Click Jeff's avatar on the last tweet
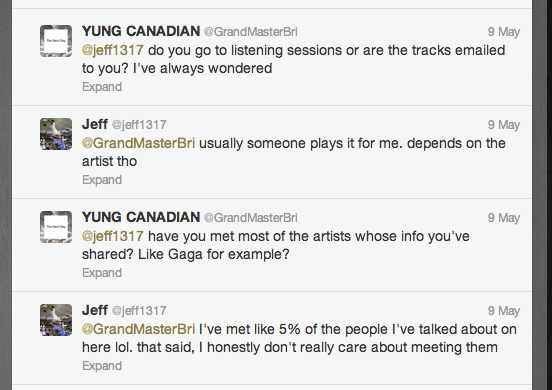The width and height of the screenshot is (552, 390). (56, 320)
